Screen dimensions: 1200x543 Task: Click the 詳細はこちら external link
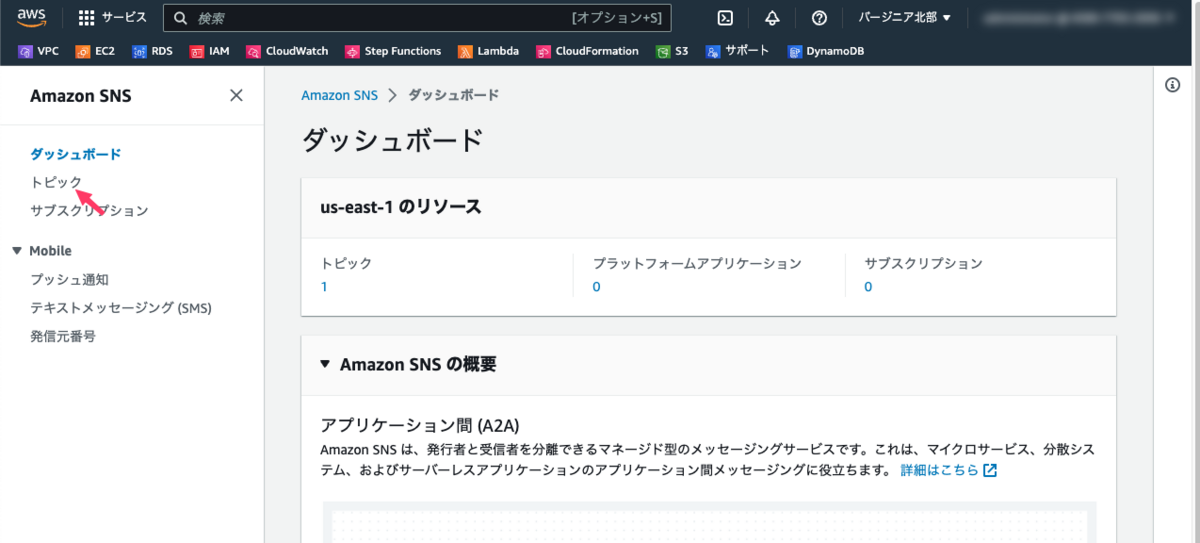point(948,470)
